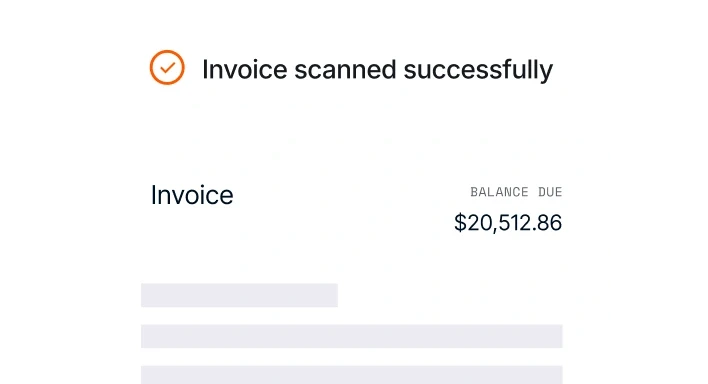Click the left end of the bottom gray bar
The height and width of the screenshot is (384, 708).
148,375
